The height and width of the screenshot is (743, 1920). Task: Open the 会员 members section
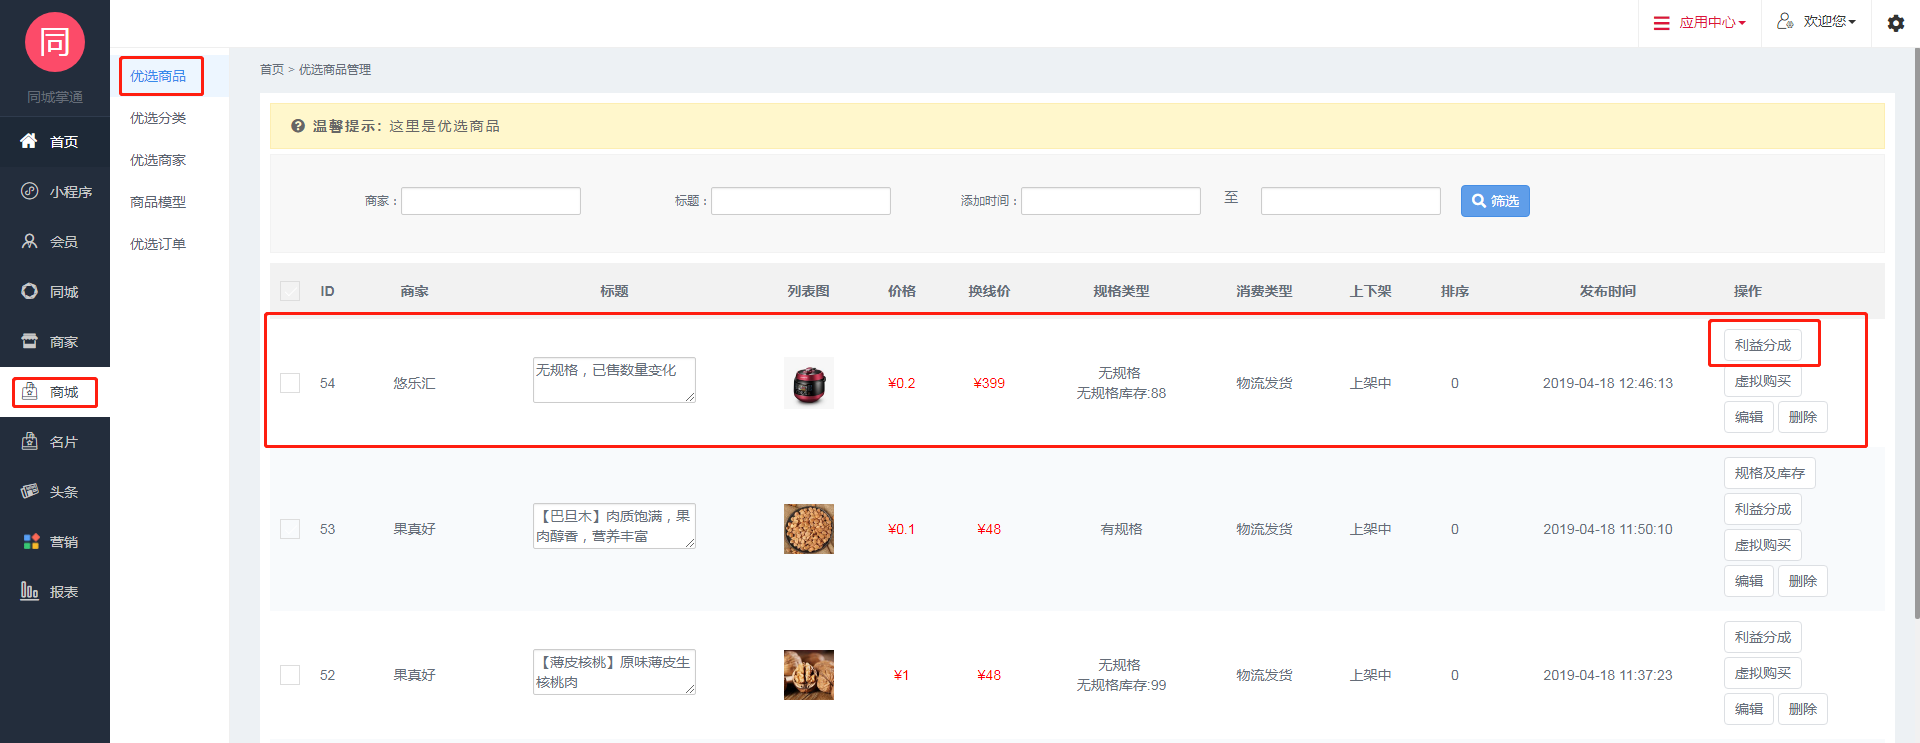coord(55,242)
